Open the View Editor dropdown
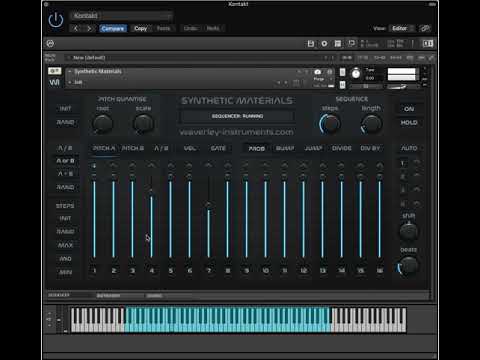This screenshot has width=480, height=360. point(402,28)
